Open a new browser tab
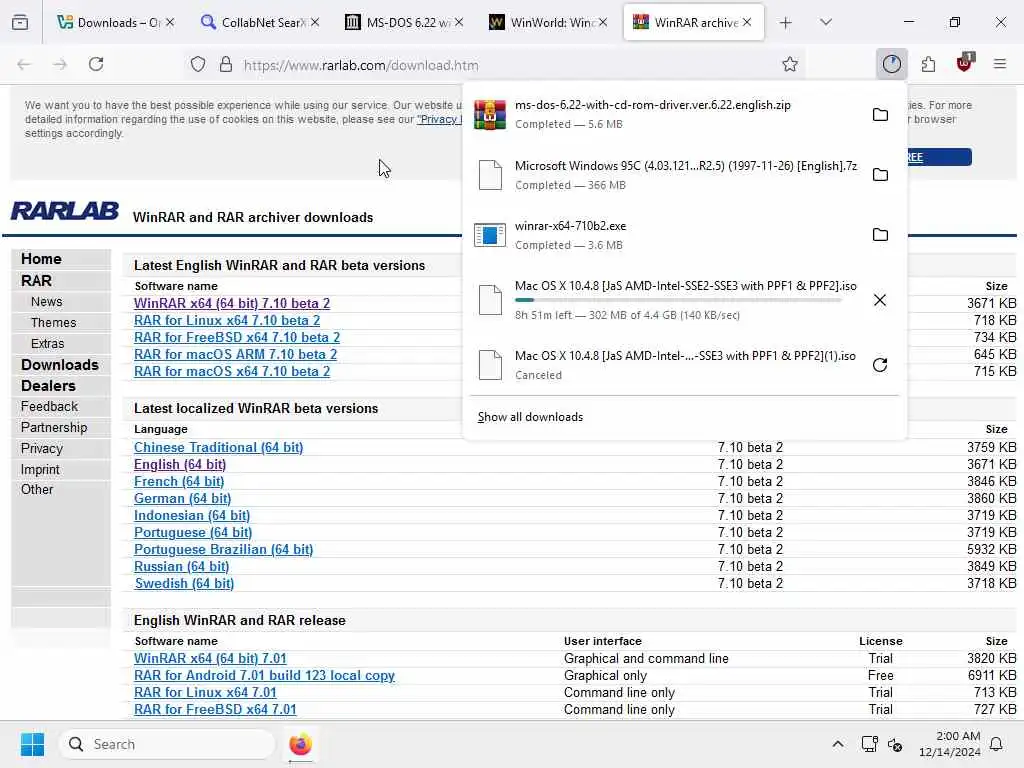The image size is (1024, 768). pyautogui.click(x=786, y=23)
